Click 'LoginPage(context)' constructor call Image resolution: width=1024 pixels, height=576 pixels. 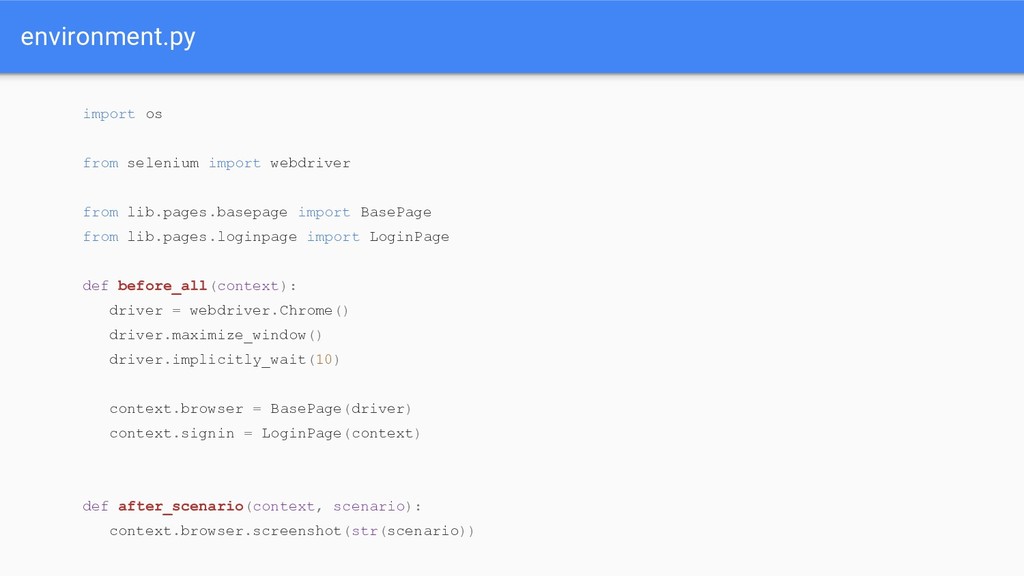(x=341, y=434)
